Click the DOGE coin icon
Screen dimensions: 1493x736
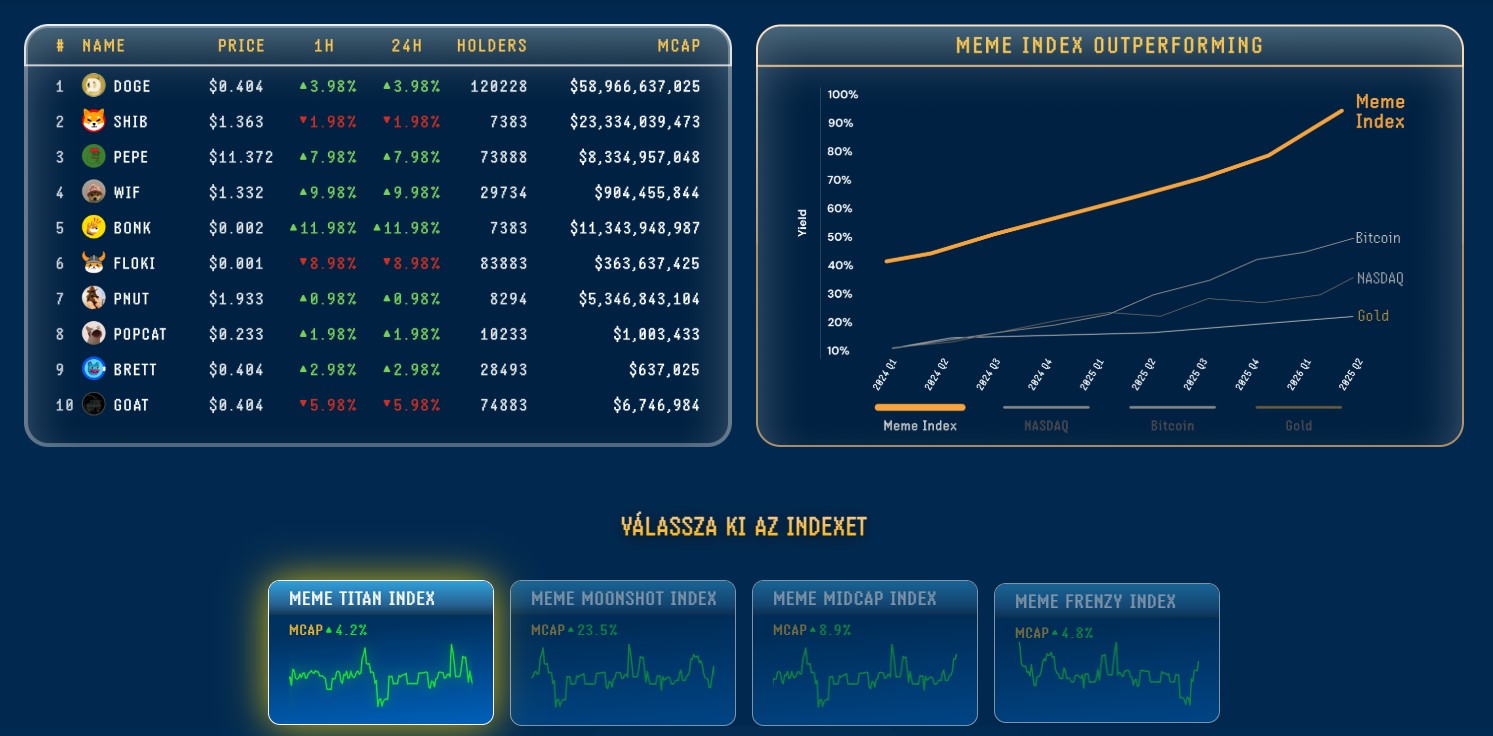coord(93,86)
